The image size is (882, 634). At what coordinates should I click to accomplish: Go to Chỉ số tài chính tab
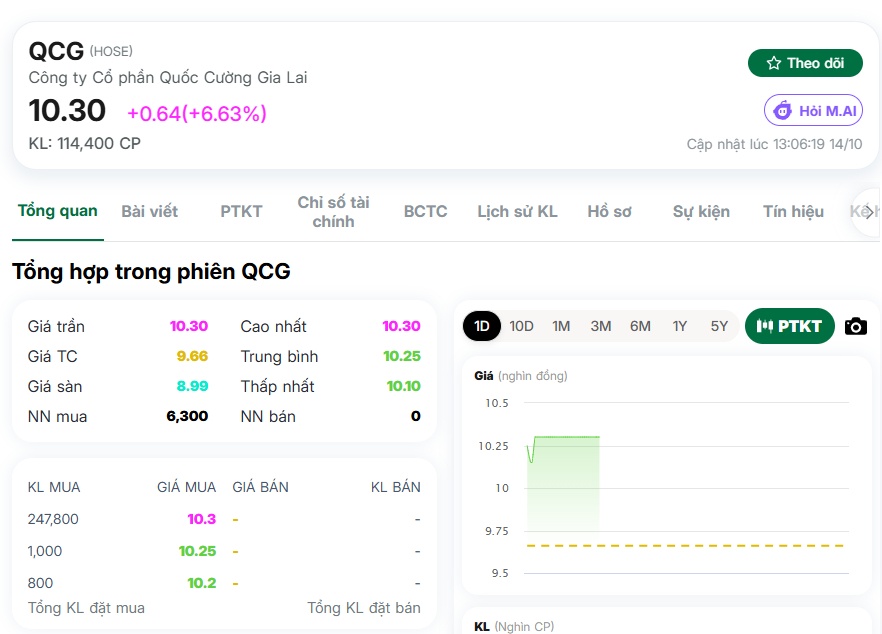[334, 212]
